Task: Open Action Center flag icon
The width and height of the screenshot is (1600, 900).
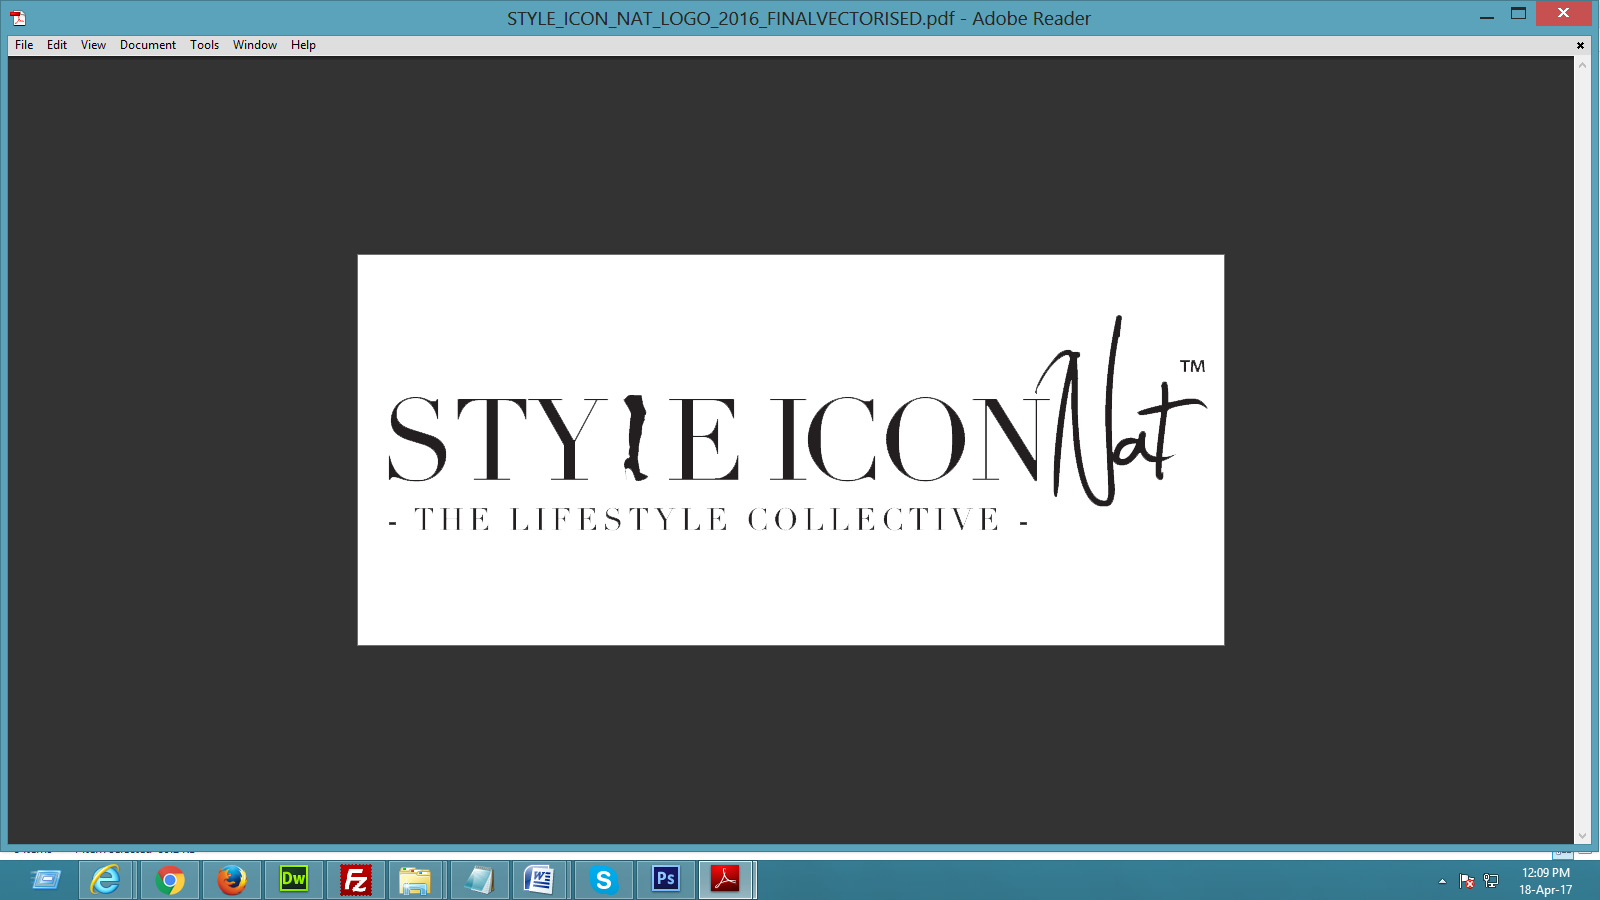Action: [x=1467, y=881]
